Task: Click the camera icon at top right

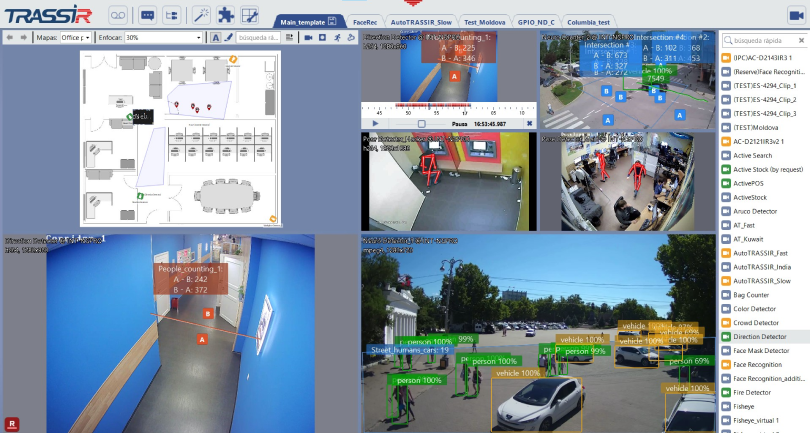Action: [796, 15]
